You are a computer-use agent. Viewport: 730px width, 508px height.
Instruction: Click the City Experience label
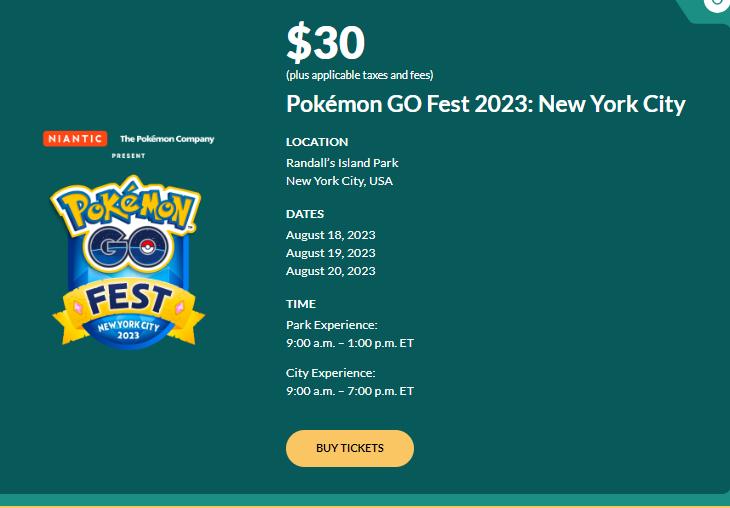click(330, 373)
